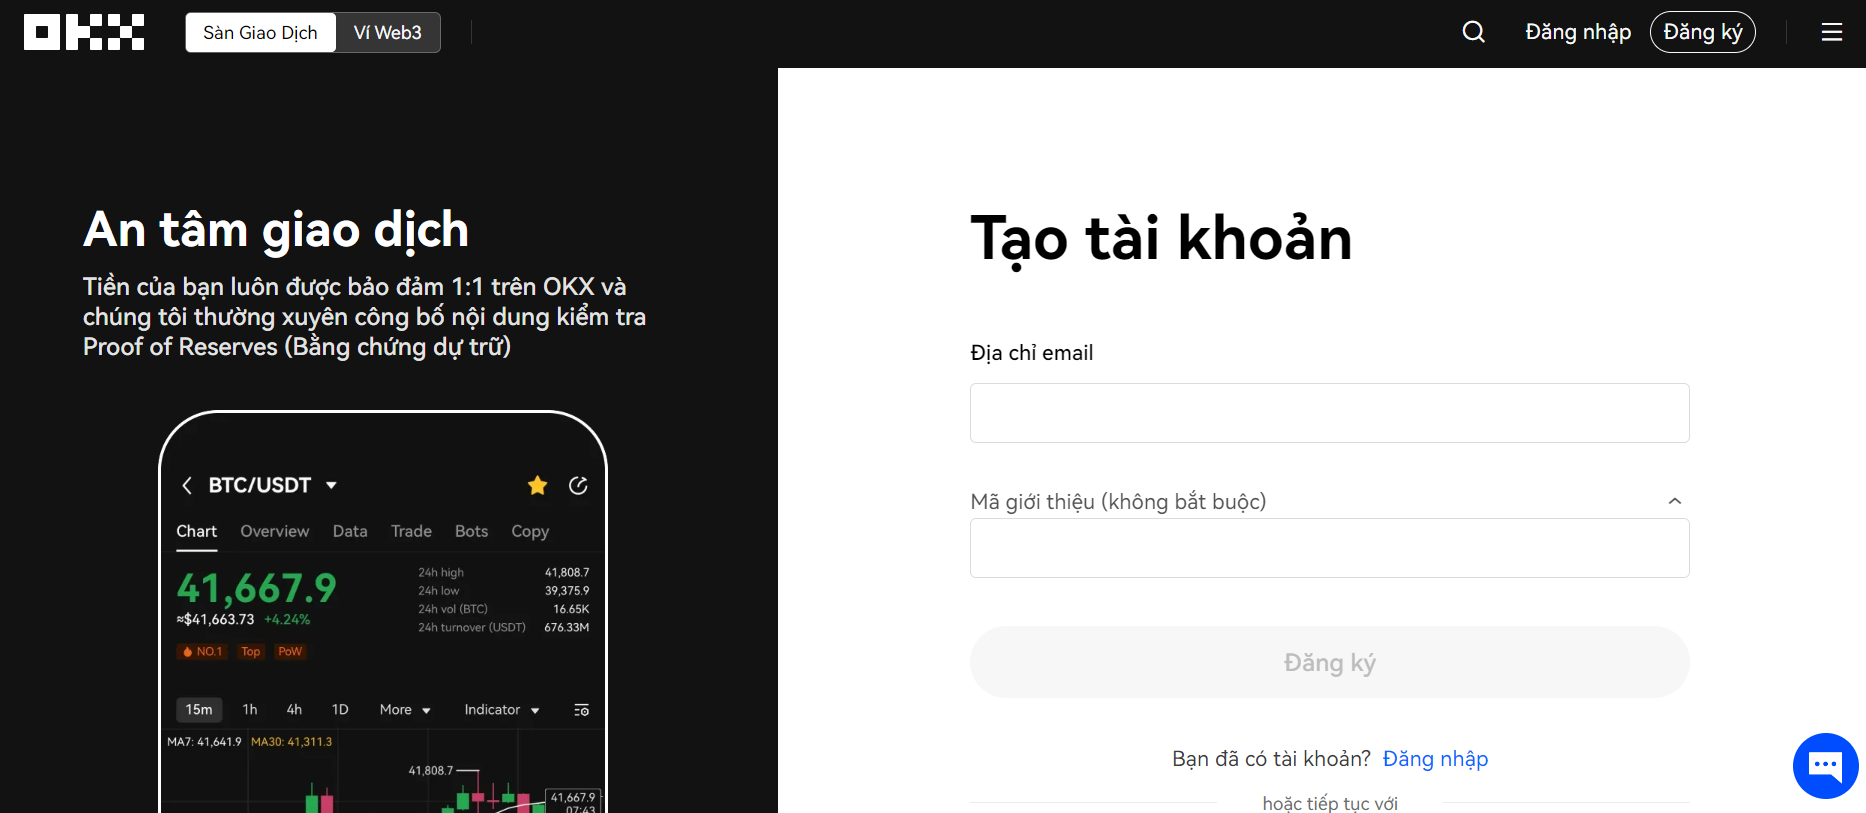The image size is (1866, 813).
Task: Click the hoặc tiếp tục với text
Action: [x=1330, y=803]
